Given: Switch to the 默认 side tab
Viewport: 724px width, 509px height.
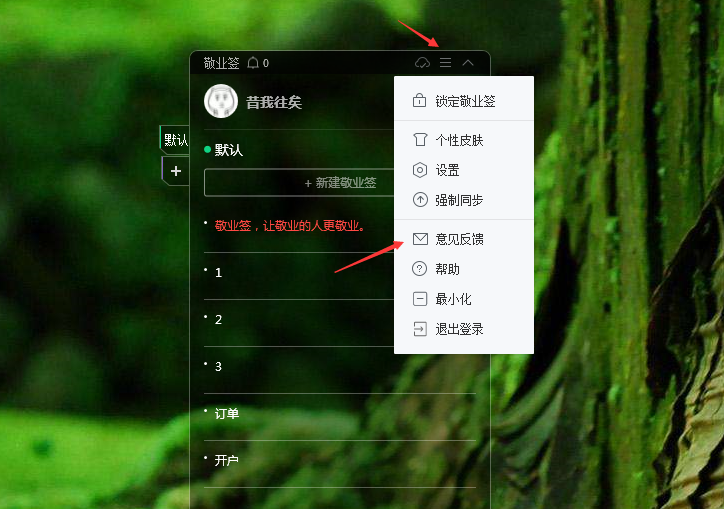Looking at the screenshot, I should (x=175, y=139).
